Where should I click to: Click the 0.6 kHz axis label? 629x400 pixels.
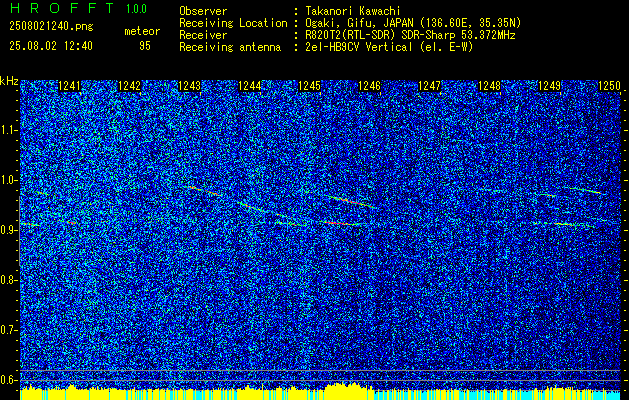point(8,380)
